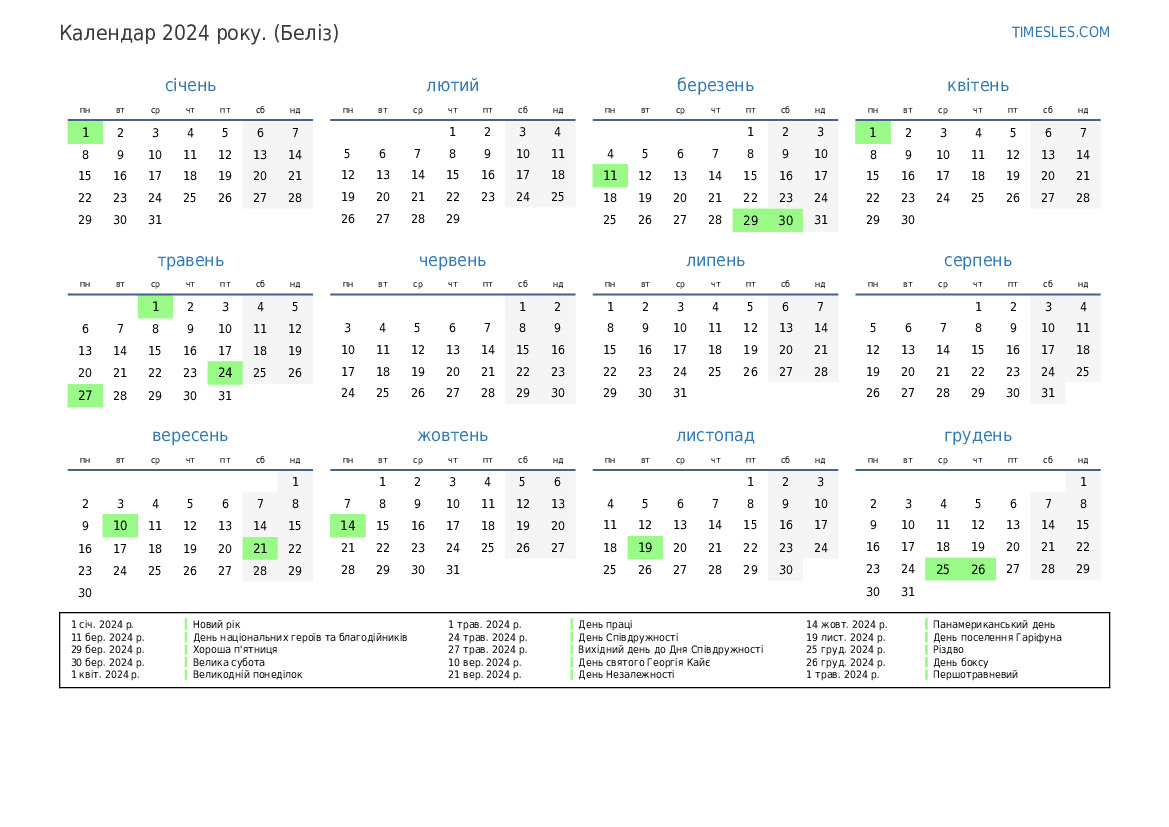This screenshot has width=1169, height=827.
Task: Click highlighted December 26 date
Action: pos(978,569)
